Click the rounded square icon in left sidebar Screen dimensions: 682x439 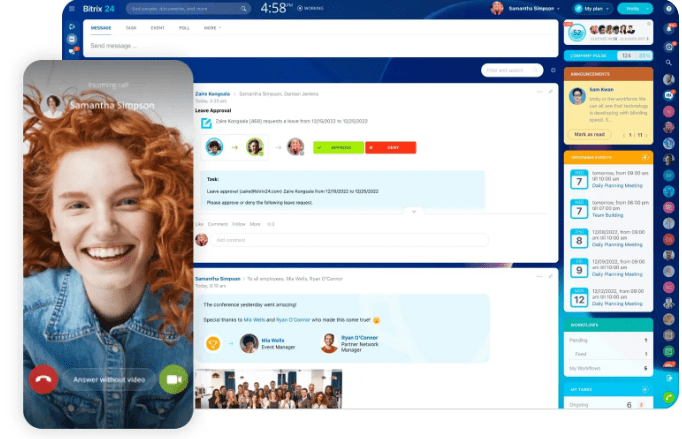[72, 39]
